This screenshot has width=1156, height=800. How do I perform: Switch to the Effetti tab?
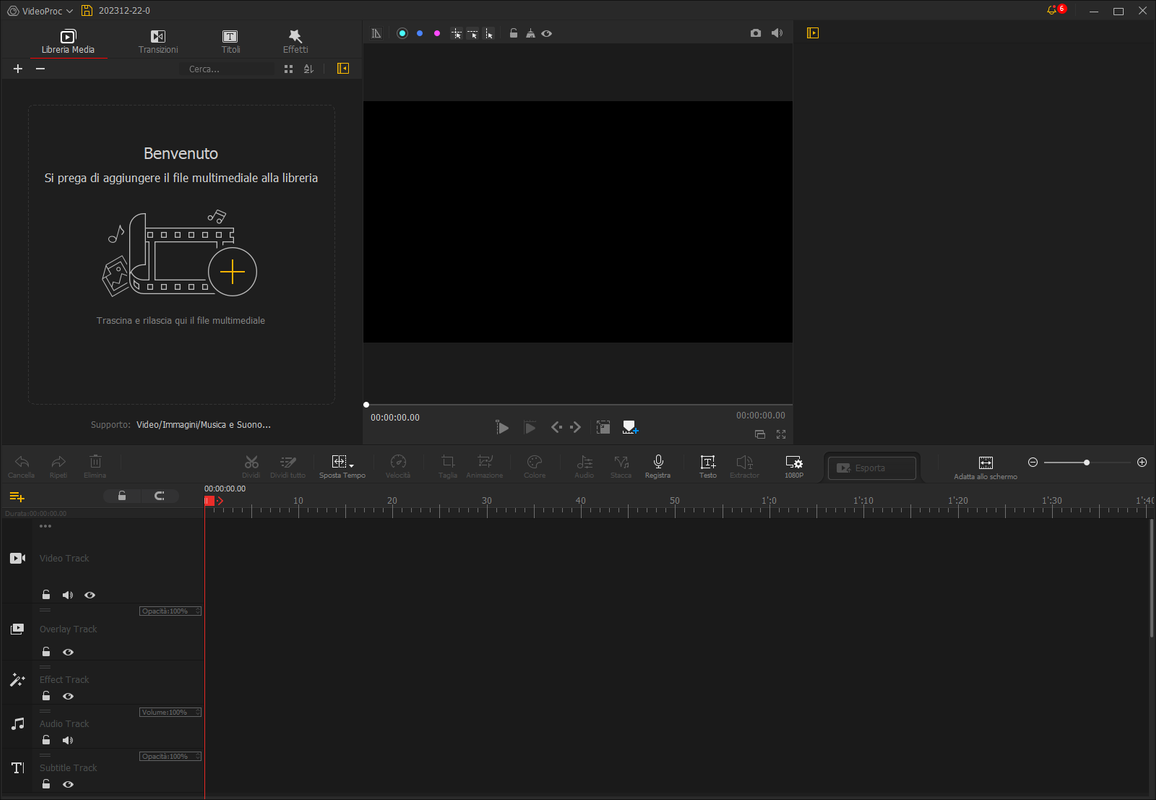[295, 41]
